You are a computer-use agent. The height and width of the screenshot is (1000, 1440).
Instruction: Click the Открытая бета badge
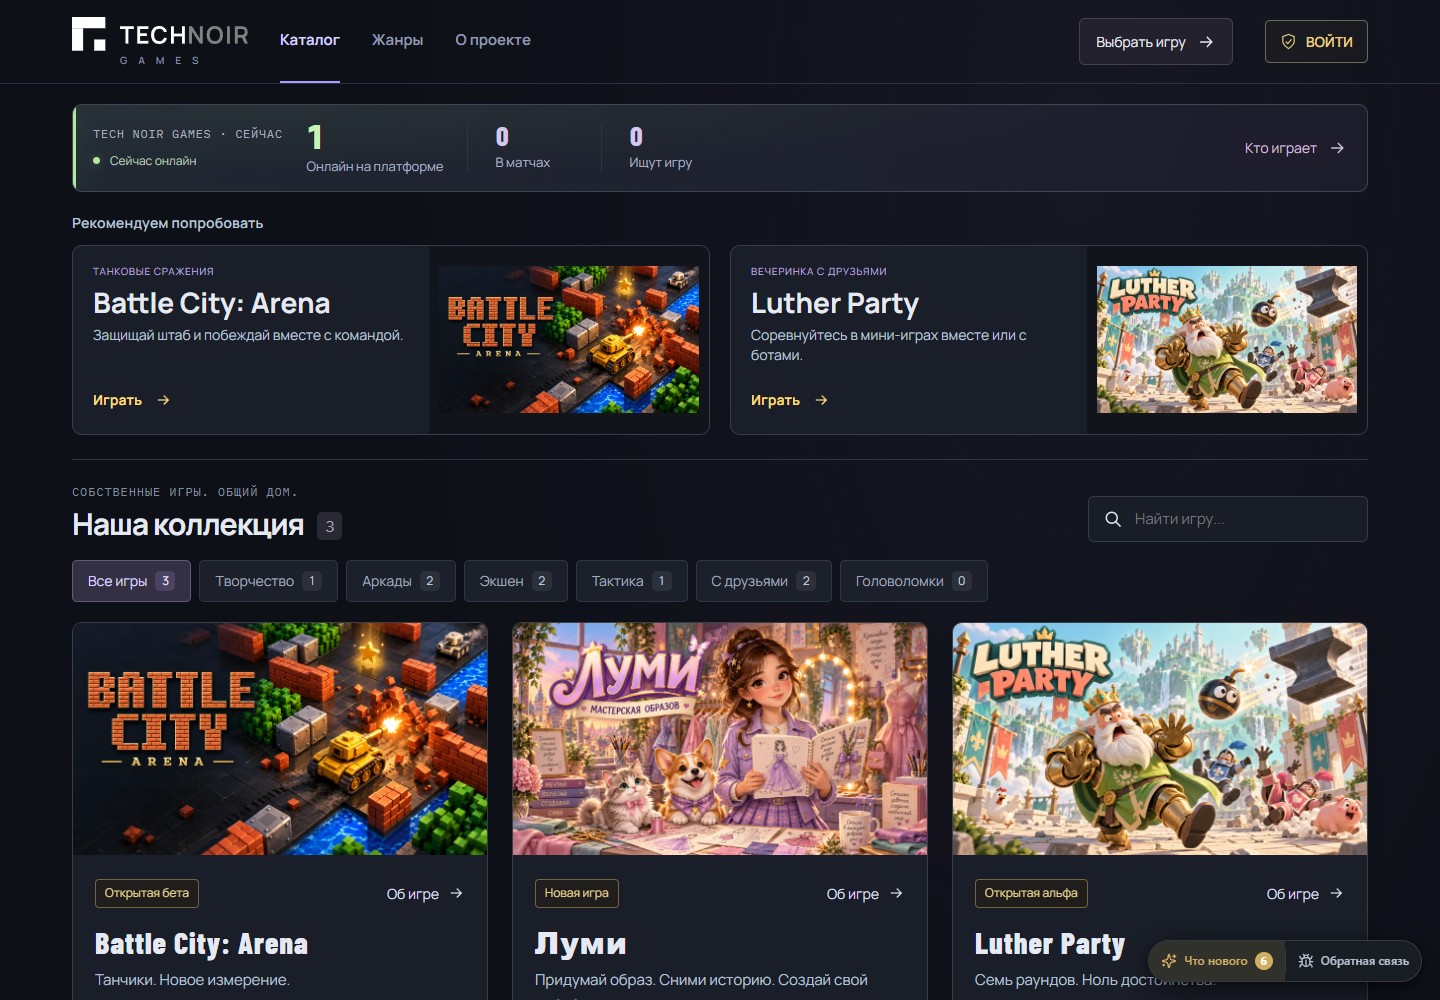click(147, 893)
